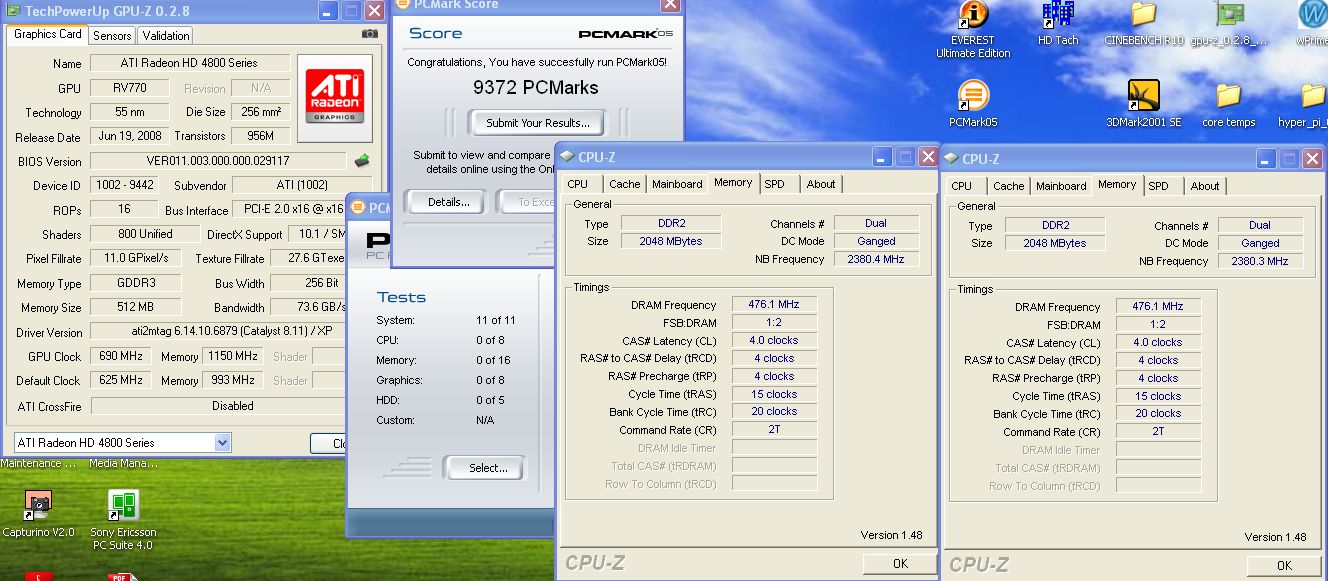Screen dimensions: 1328x581
Task: Click NB Frequency value 2380.4 MHz in CPU-Z
Action: point(875,259)
